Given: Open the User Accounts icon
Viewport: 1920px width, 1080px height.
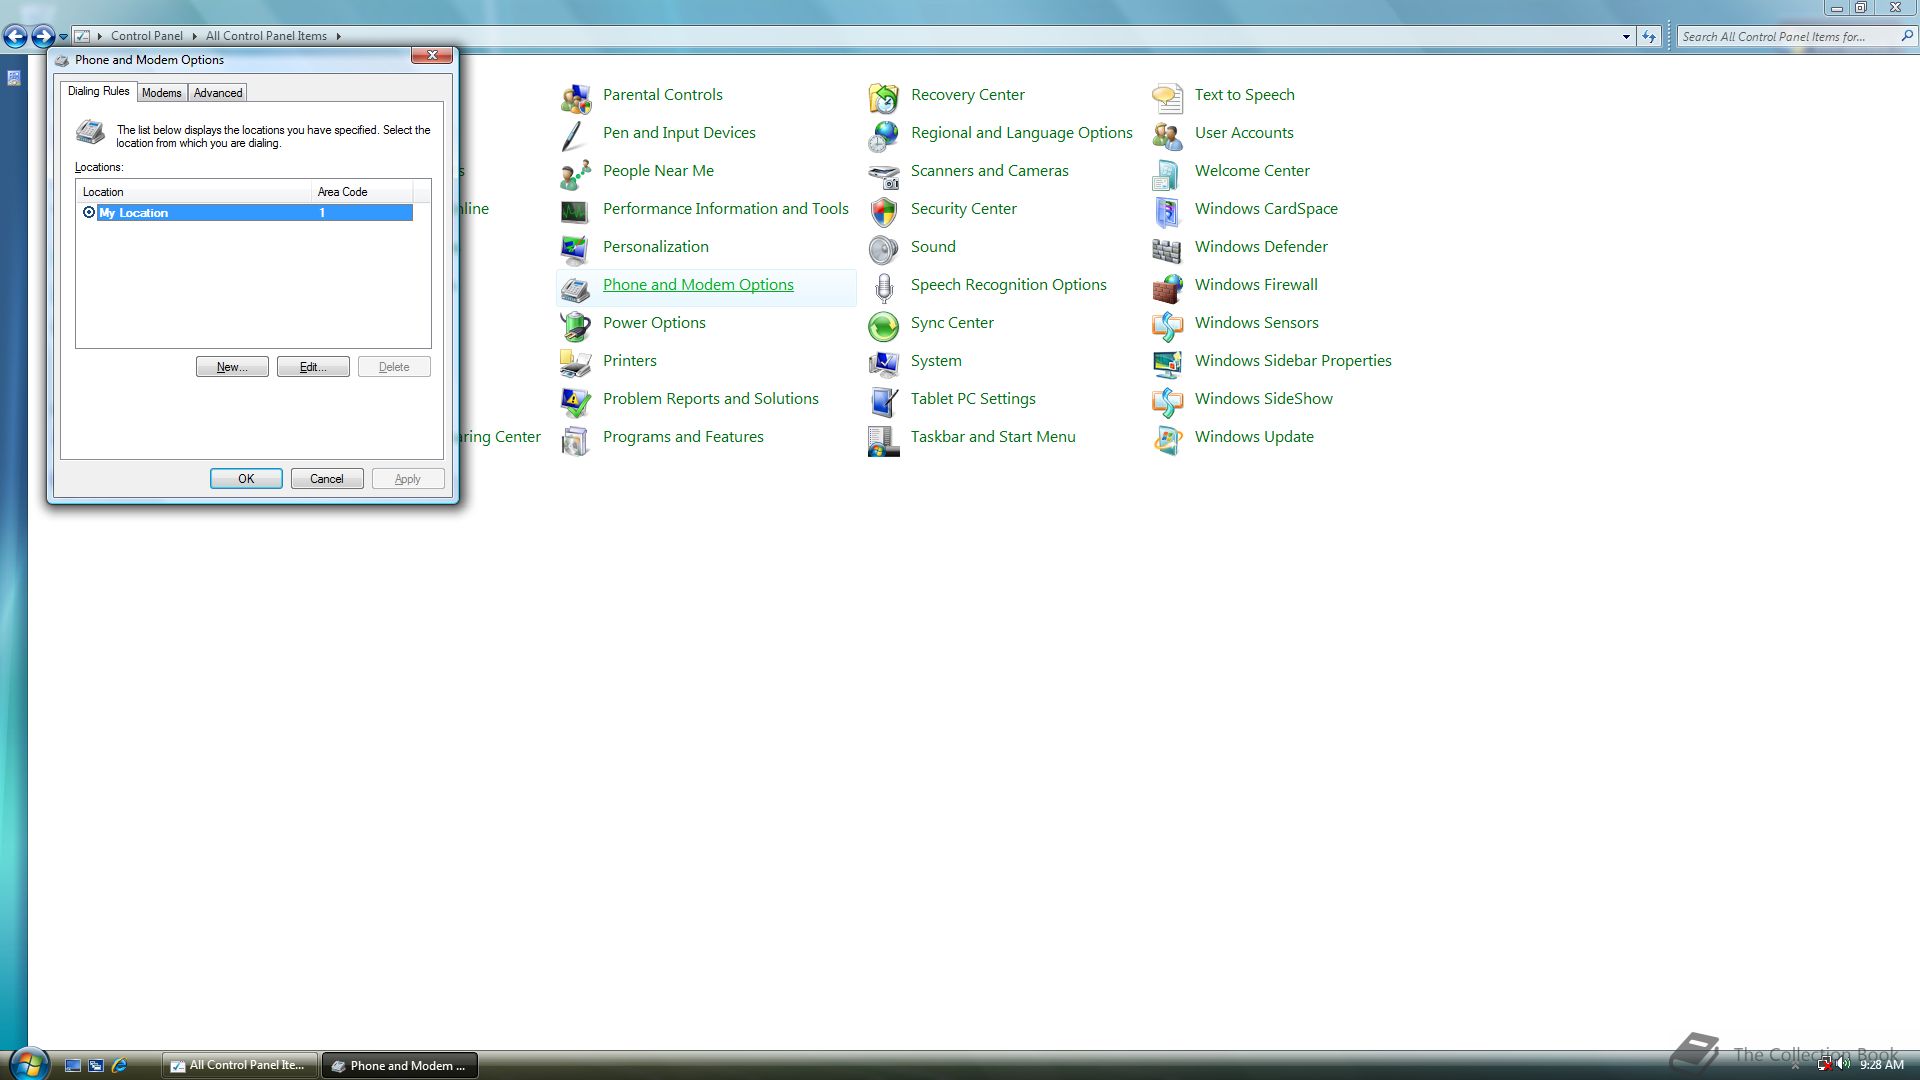Looking at the screenshot, I should [1167, 135].
